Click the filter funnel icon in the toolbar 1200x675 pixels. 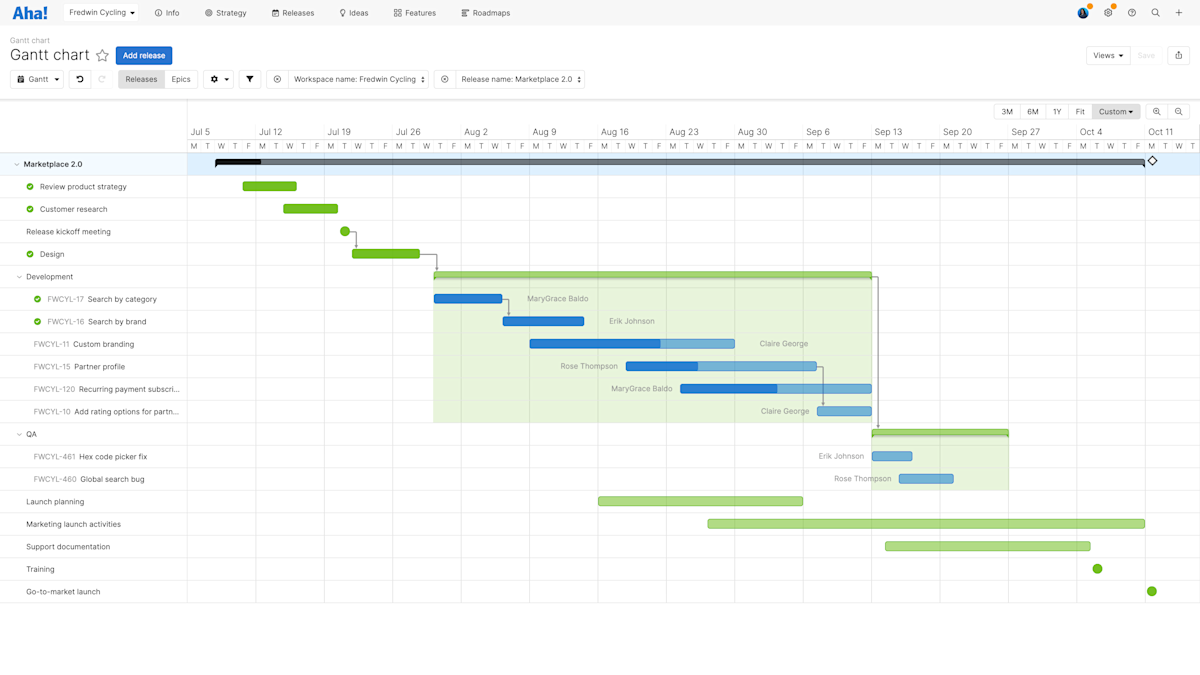(x=249, y=79)
